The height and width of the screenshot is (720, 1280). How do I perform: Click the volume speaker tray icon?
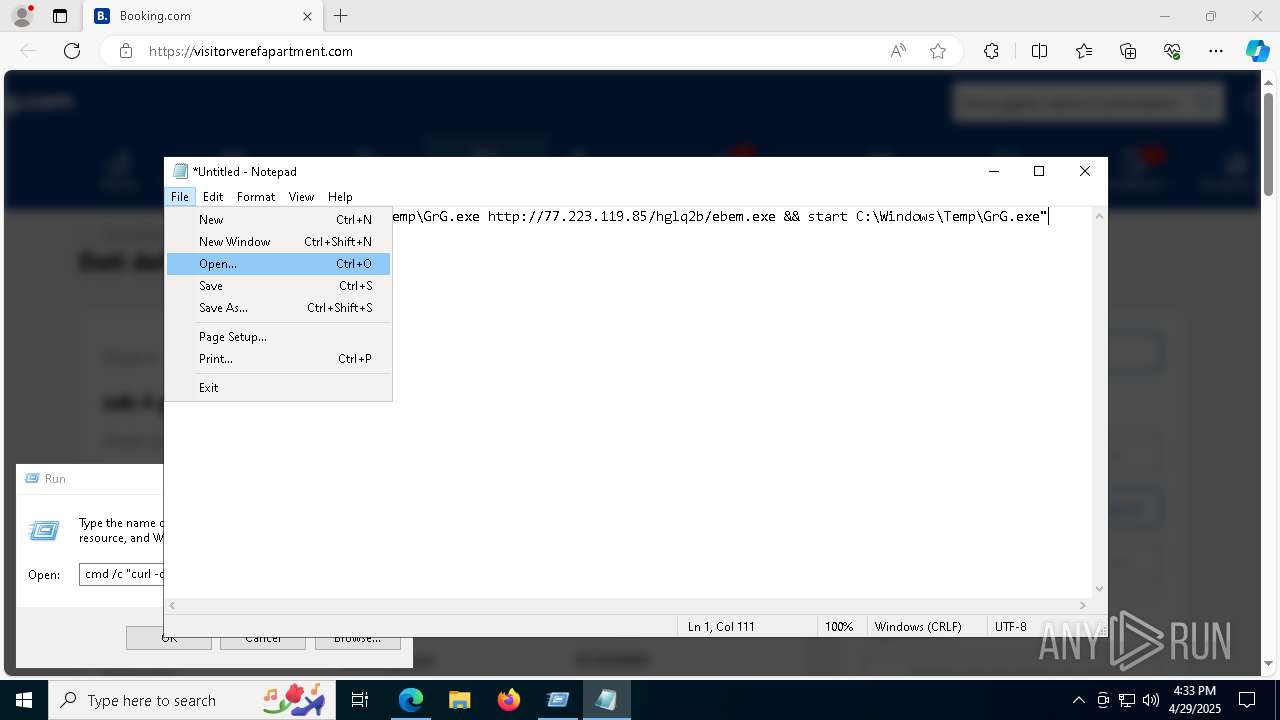pyautogui.click(x=1150, y=700)
